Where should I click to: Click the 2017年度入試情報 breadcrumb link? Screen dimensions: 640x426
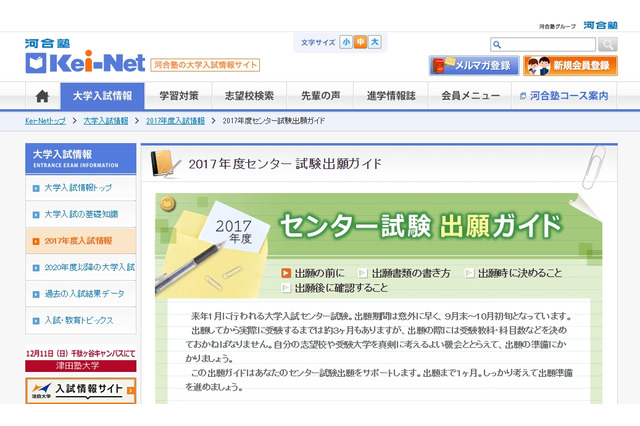point(176,121)
